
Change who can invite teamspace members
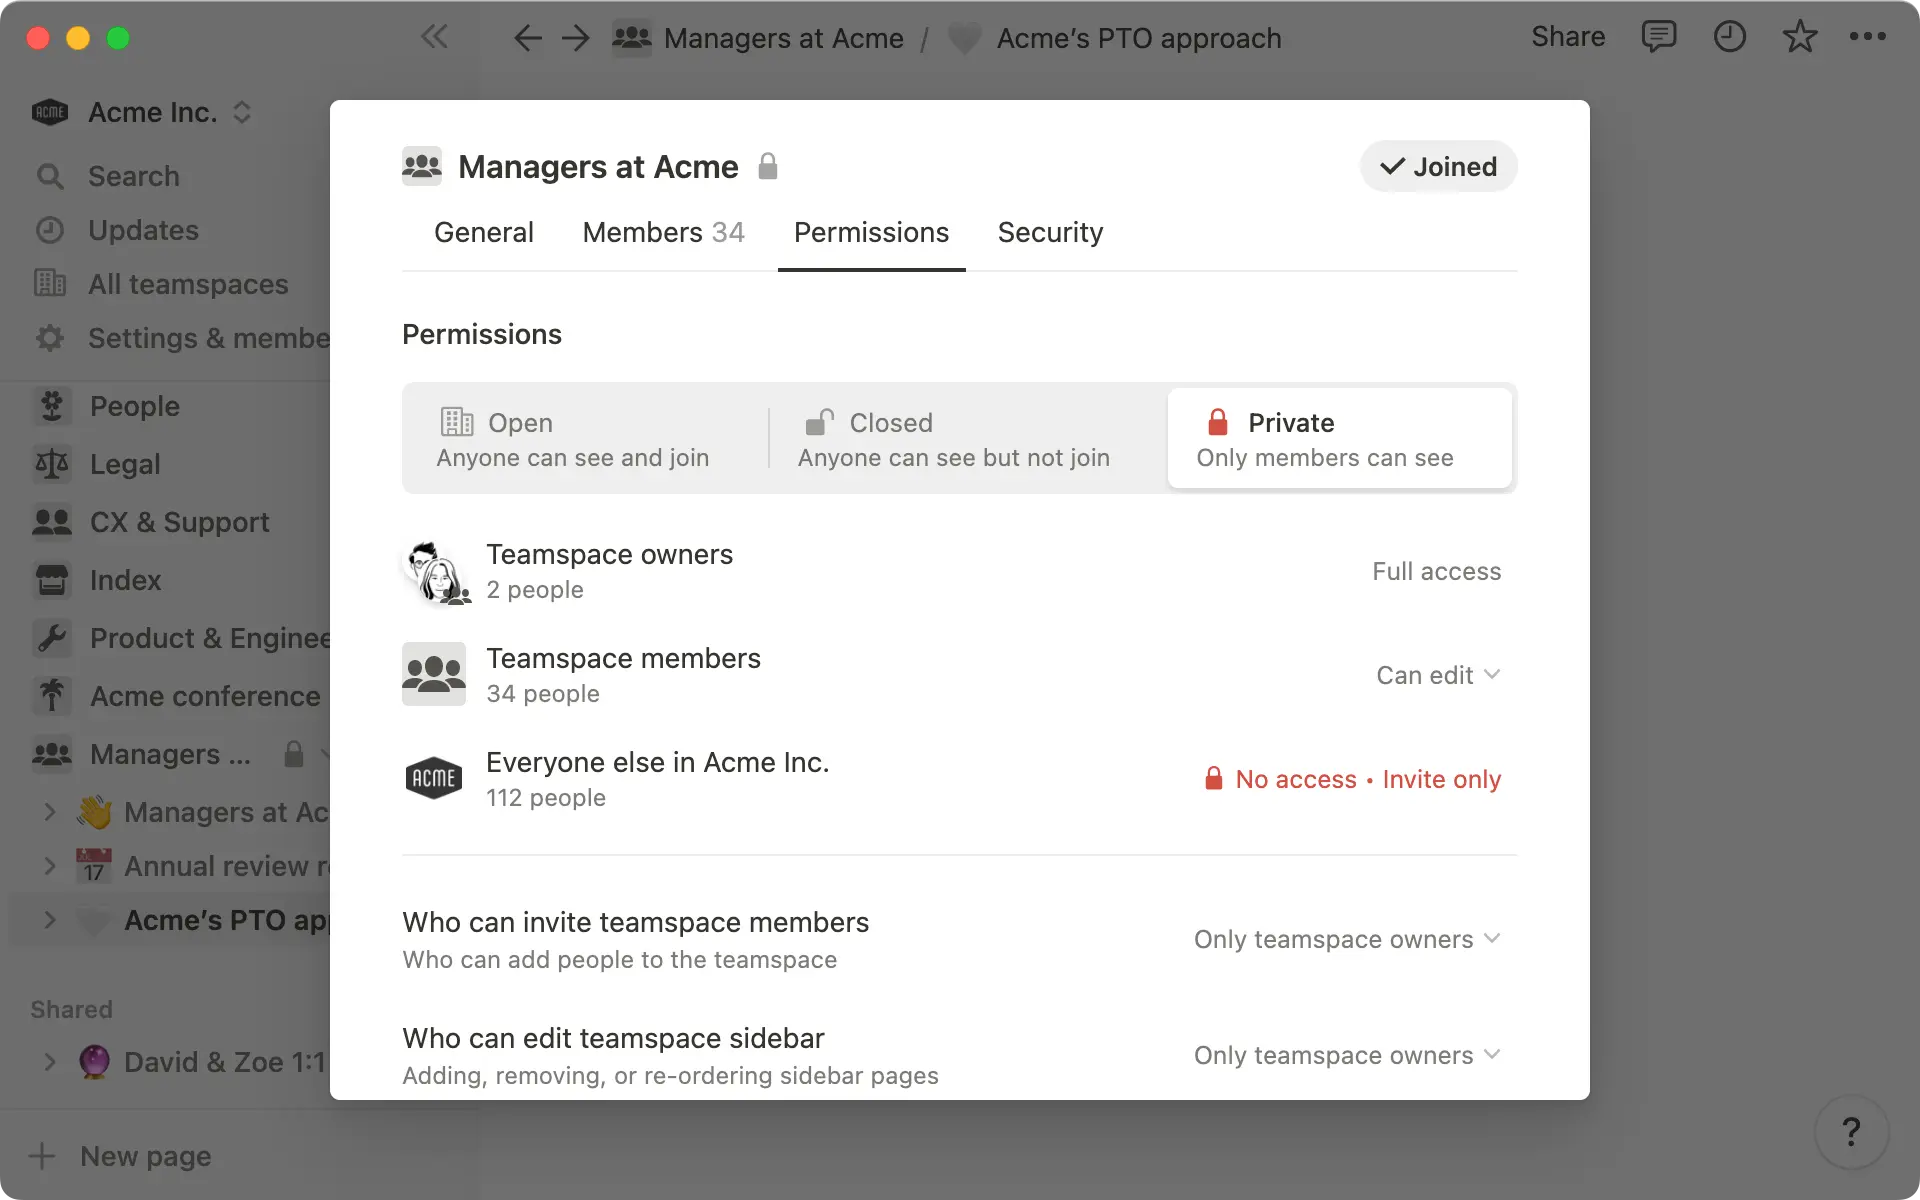click(1346, 939)
